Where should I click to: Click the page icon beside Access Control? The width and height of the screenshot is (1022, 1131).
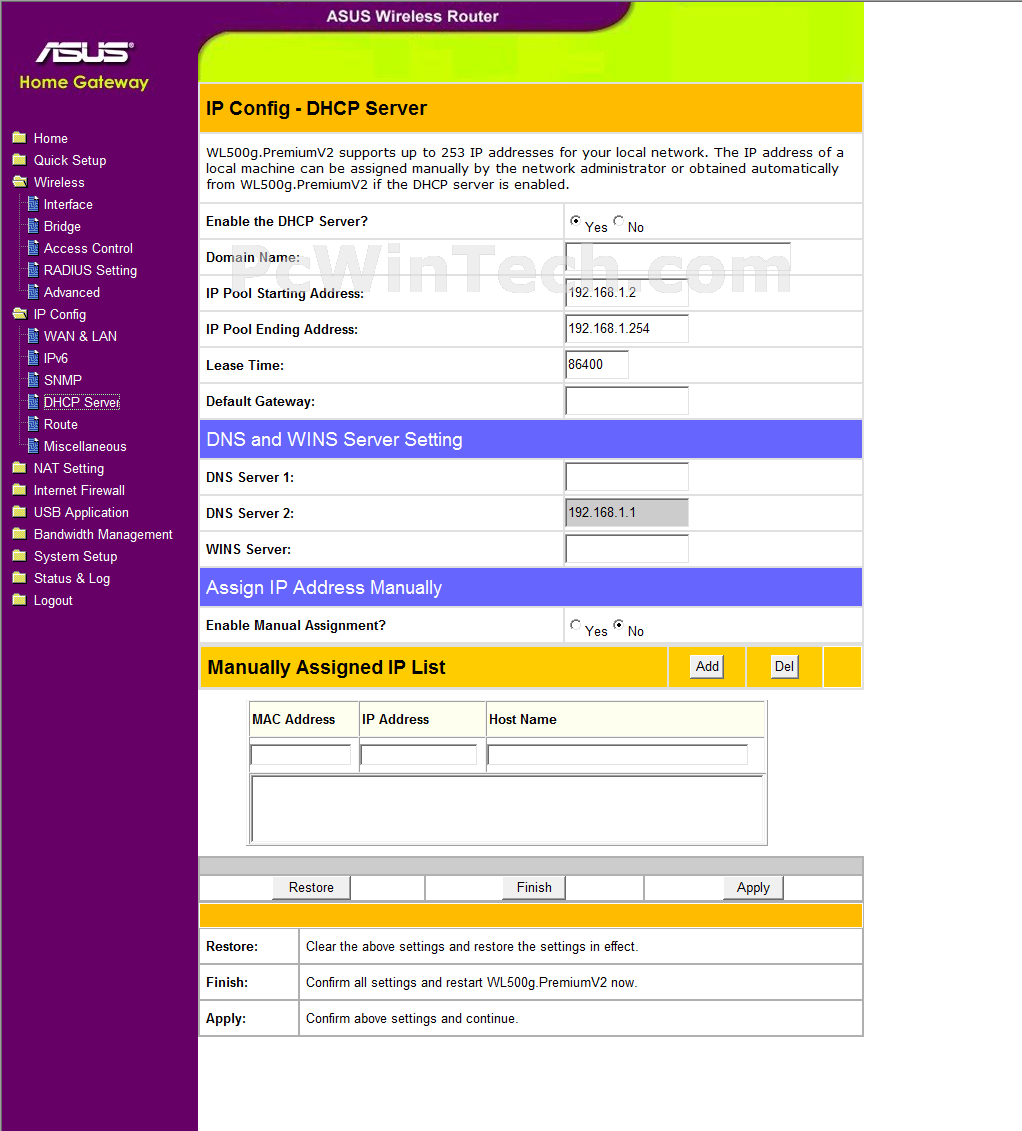tap(33, 248)
